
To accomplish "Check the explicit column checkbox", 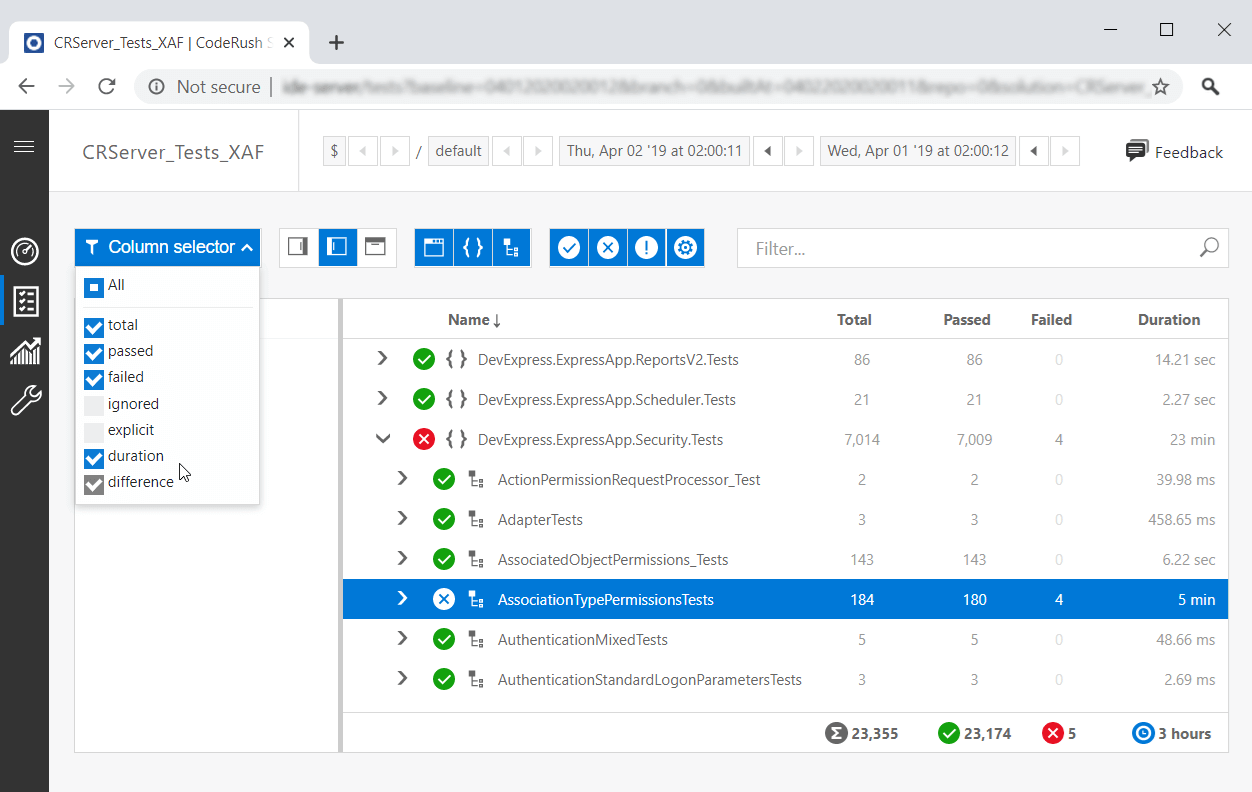I will point(93,430).
